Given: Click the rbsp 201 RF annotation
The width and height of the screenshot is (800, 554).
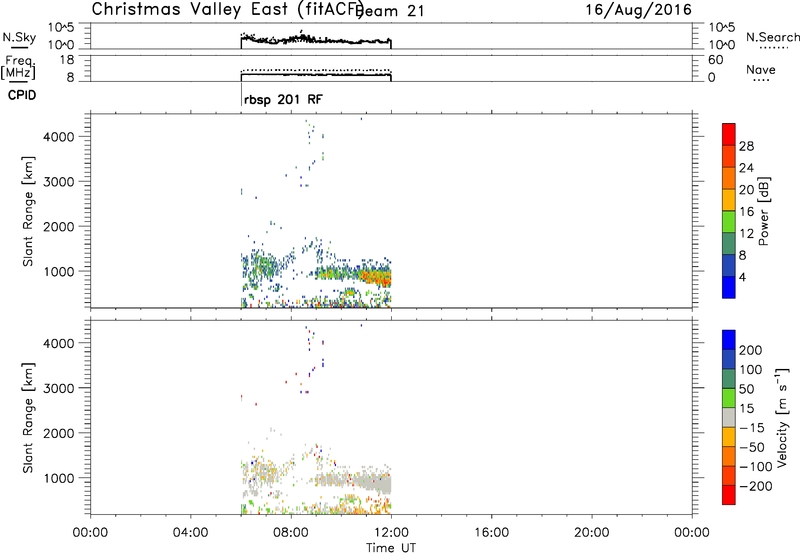Looking at the screenshot, I should point(283,99).
